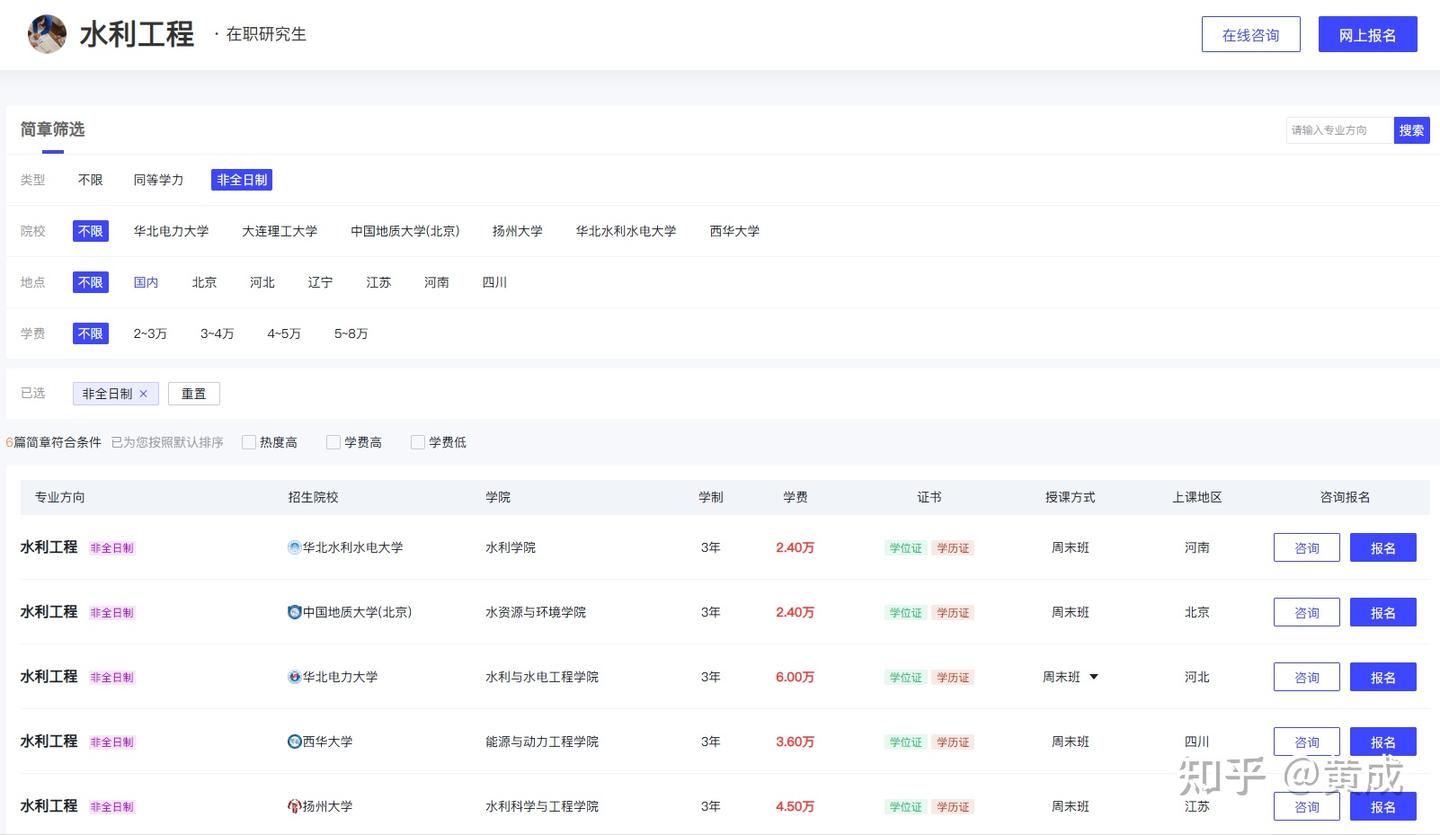Select 不限 in the 地点 filter

[x=91, y=282]
